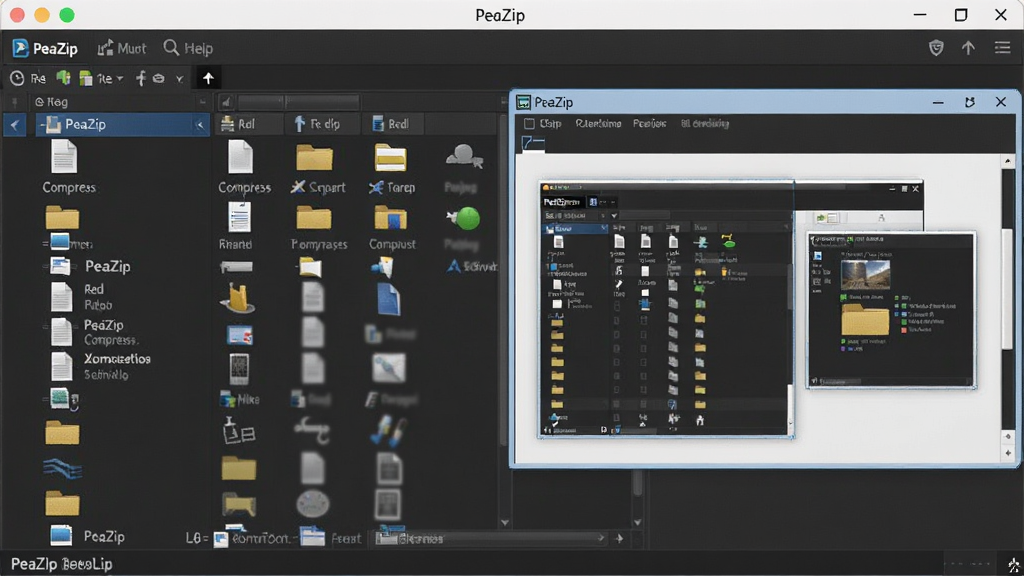The width and height of the screenshot is (1024, 576).
Task: Click the shield icon in header
Action: 936,48
